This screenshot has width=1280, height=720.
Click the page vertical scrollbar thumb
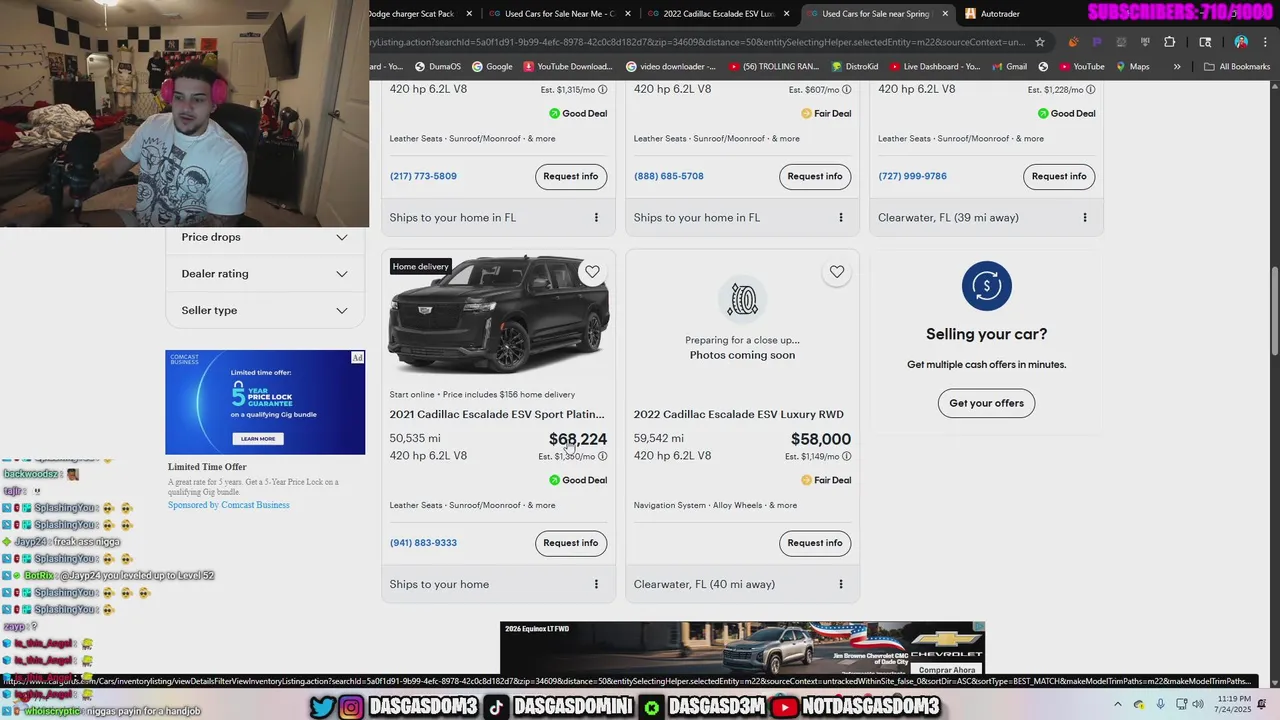pos(1274,310)
